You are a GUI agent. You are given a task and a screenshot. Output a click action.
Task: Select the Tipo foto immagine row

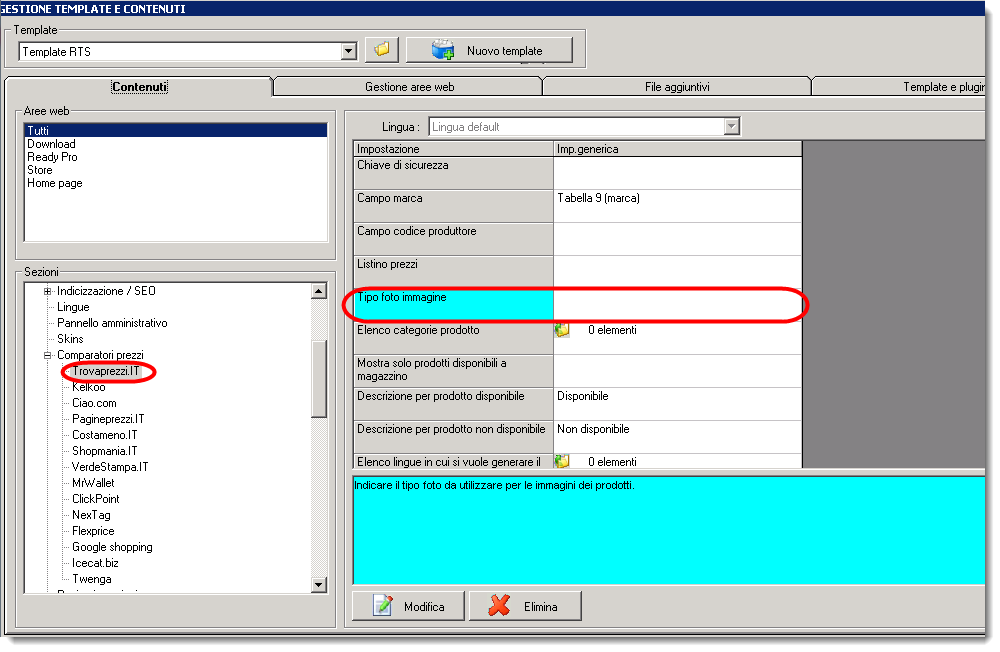click(577, 305)
